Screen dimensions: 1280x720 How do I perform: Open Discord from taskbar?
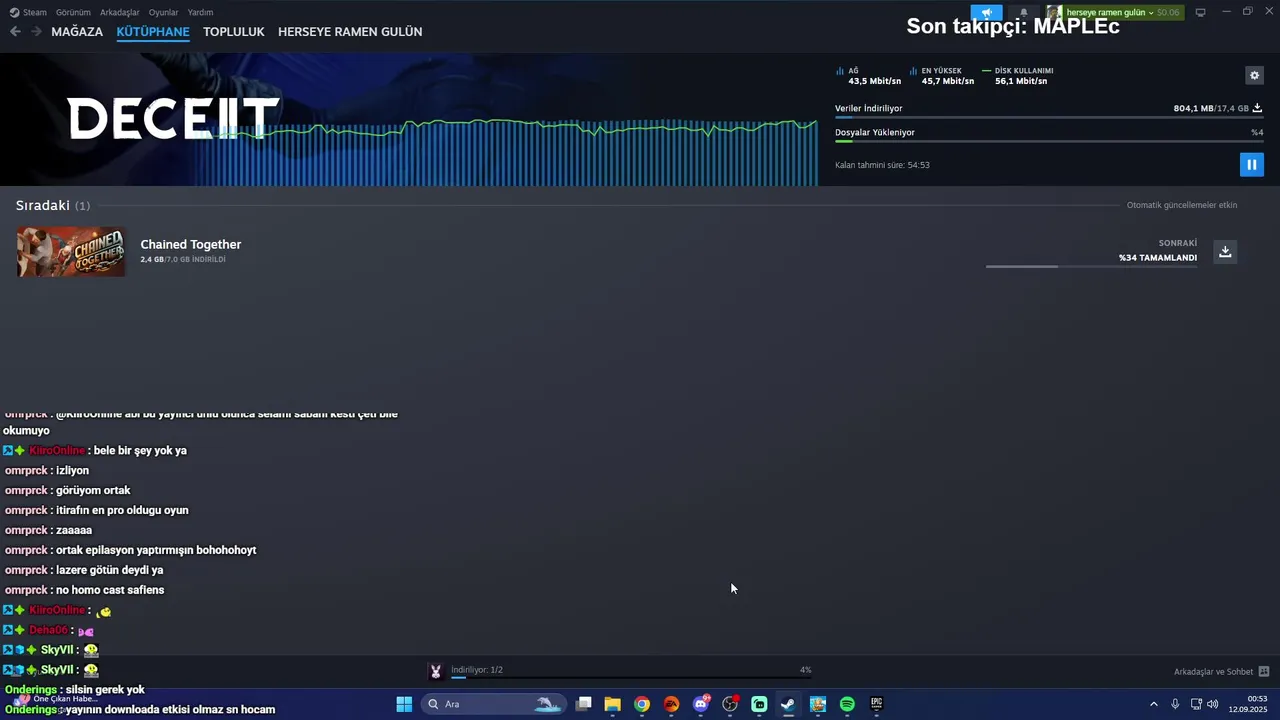click(701, 704)
